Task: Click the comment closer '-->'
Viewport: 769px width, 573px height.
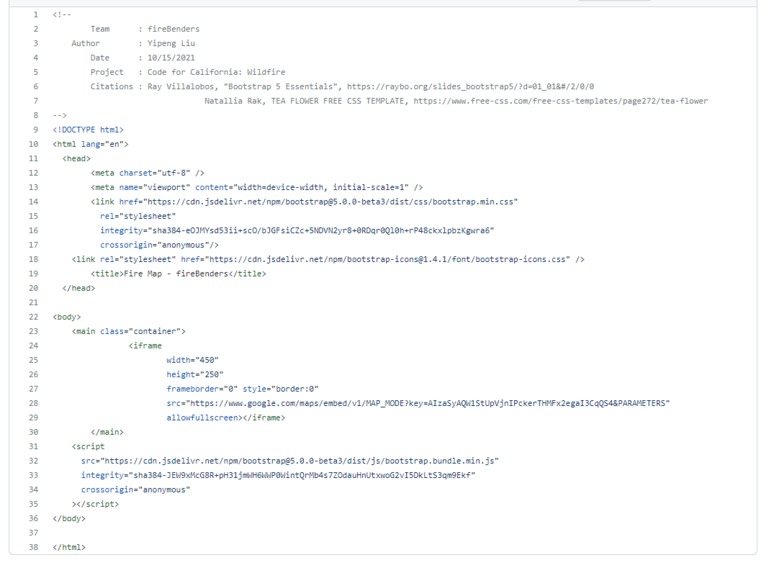Action: 59,115
